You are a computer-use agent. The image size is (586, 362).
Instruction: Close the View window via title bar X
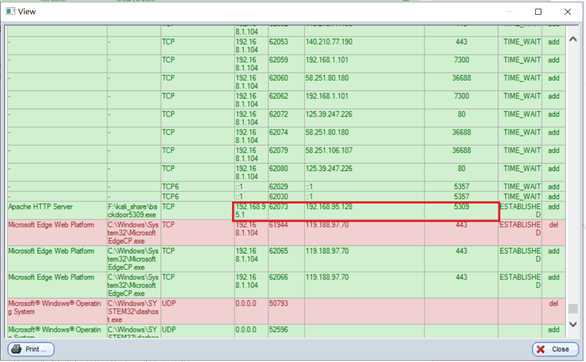pyautogui.click(x=567, y=12)
